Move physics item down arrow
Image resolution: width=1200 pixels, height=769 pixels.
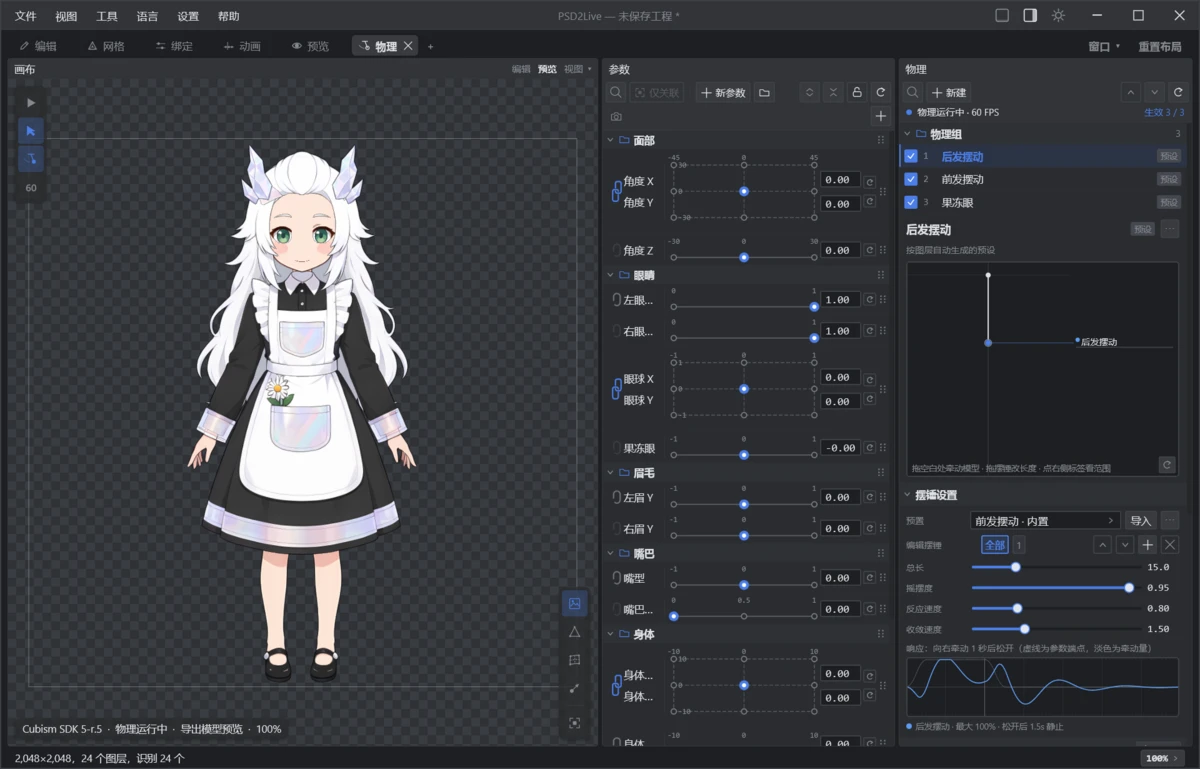tap(1155, 92)
